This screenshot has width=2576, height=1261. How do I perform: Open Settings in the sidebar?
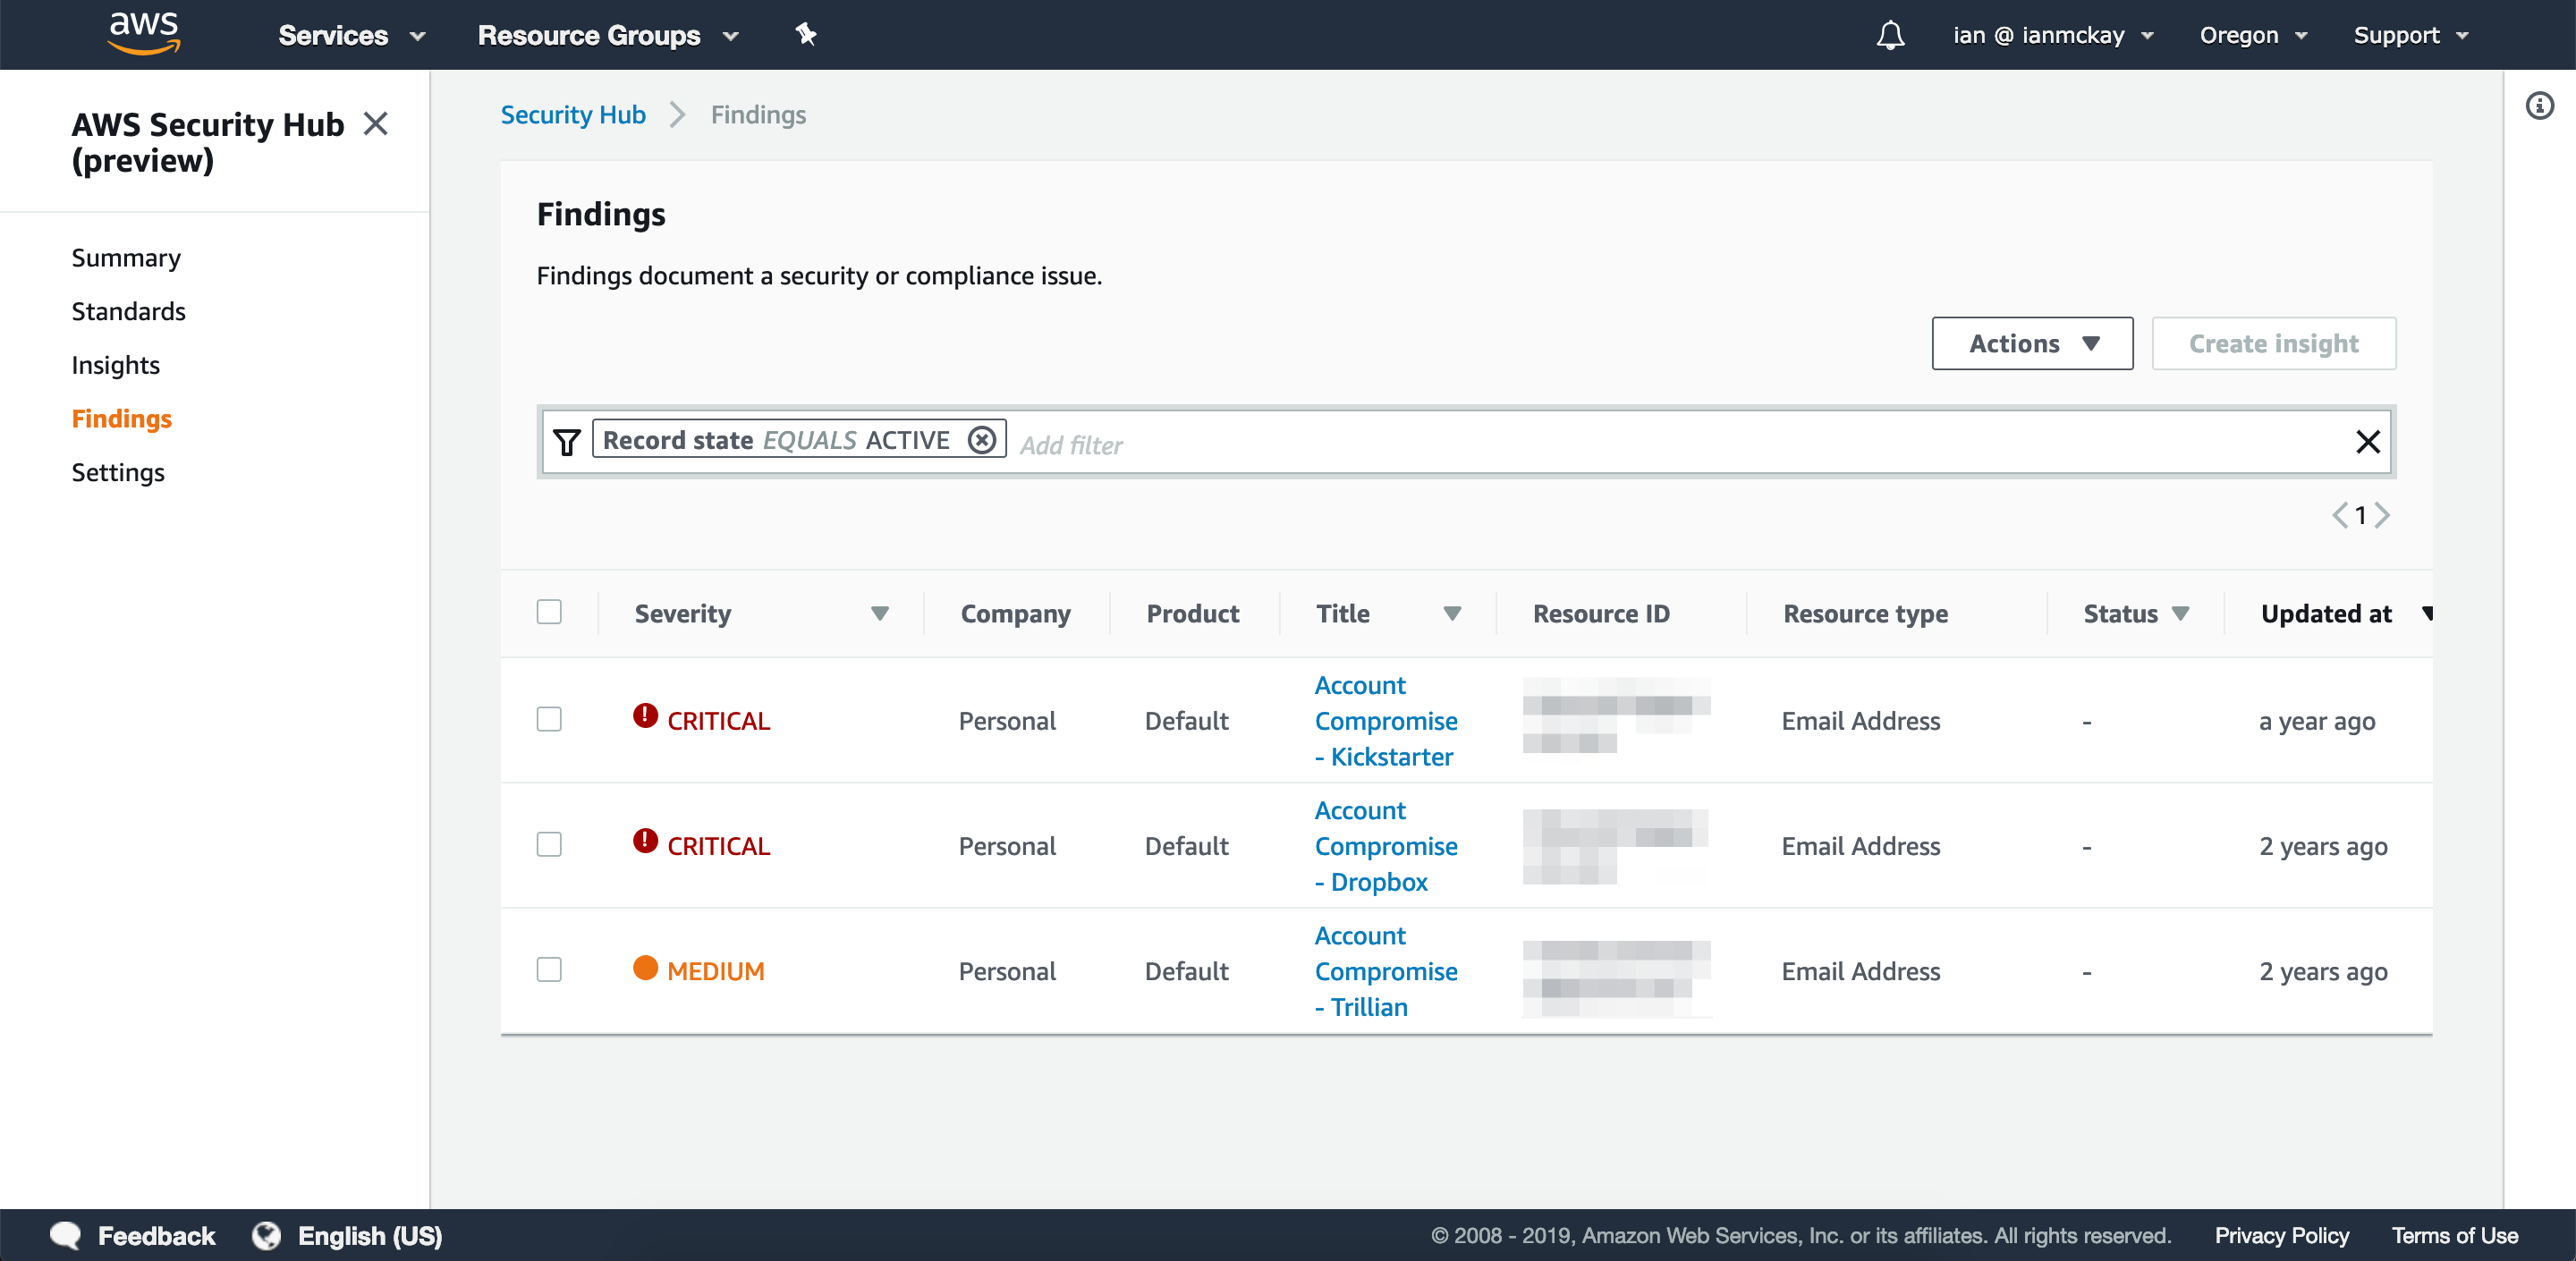click(118, 472)
